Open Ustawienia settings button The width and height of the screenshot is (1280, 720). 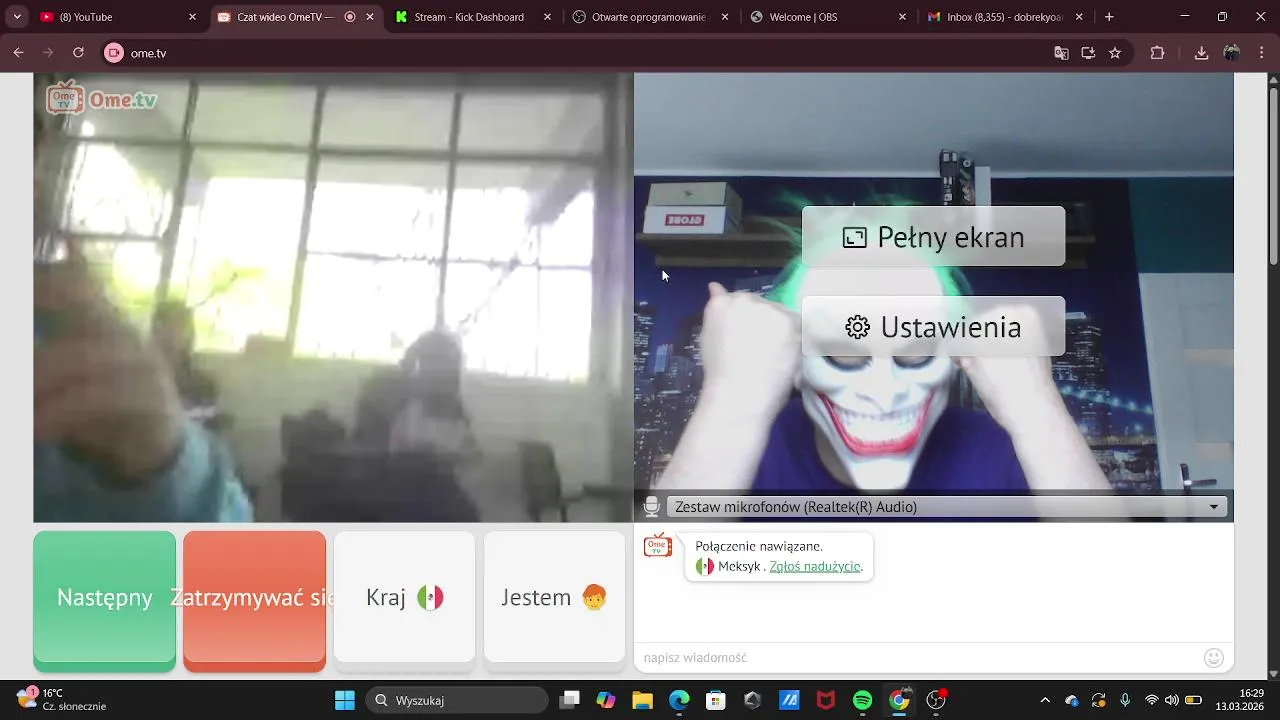coord(933,327)
